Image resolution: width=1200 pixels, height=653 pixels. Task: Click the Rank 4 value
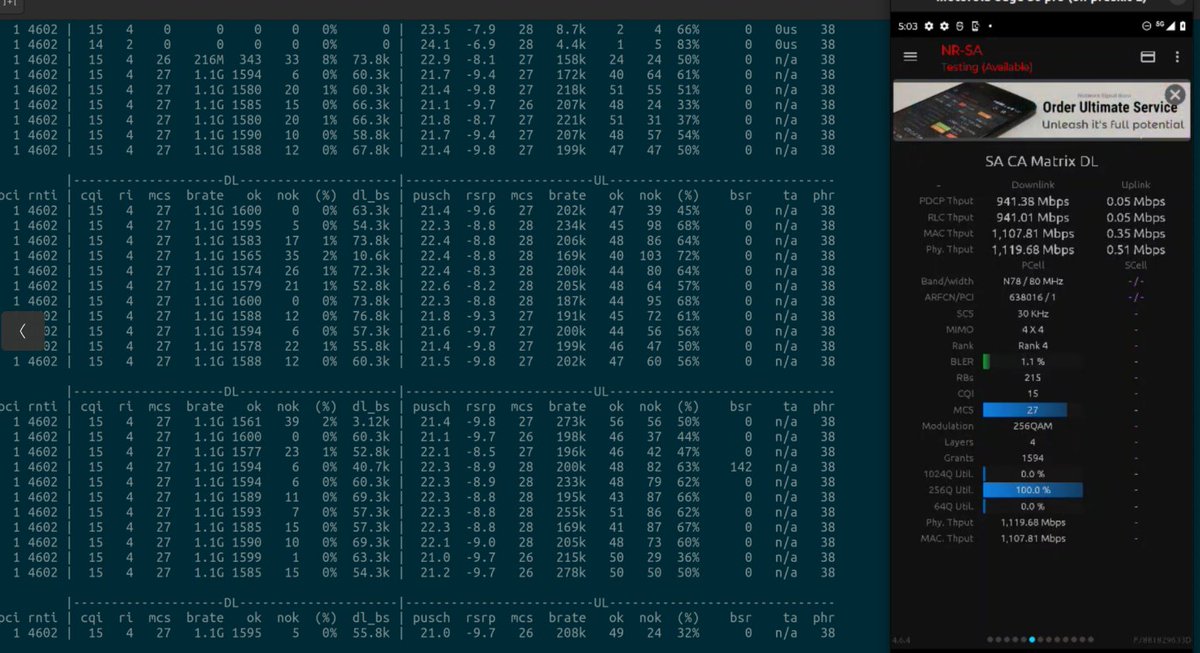(x=1033, y=345)
